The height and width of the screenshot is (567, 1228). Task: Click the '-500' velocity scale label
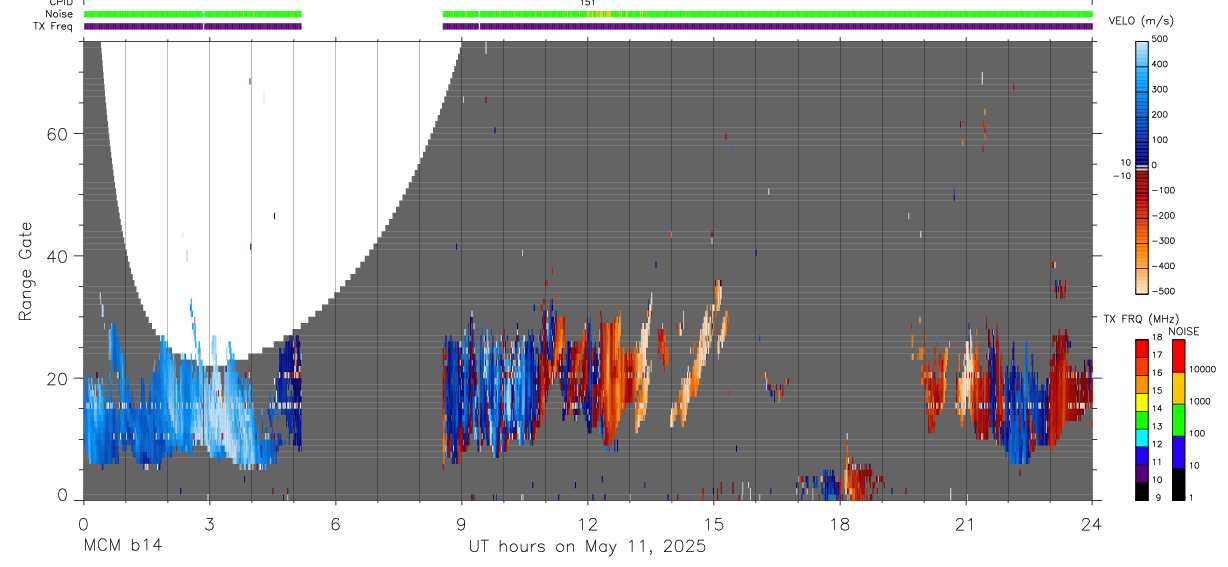1162,292
